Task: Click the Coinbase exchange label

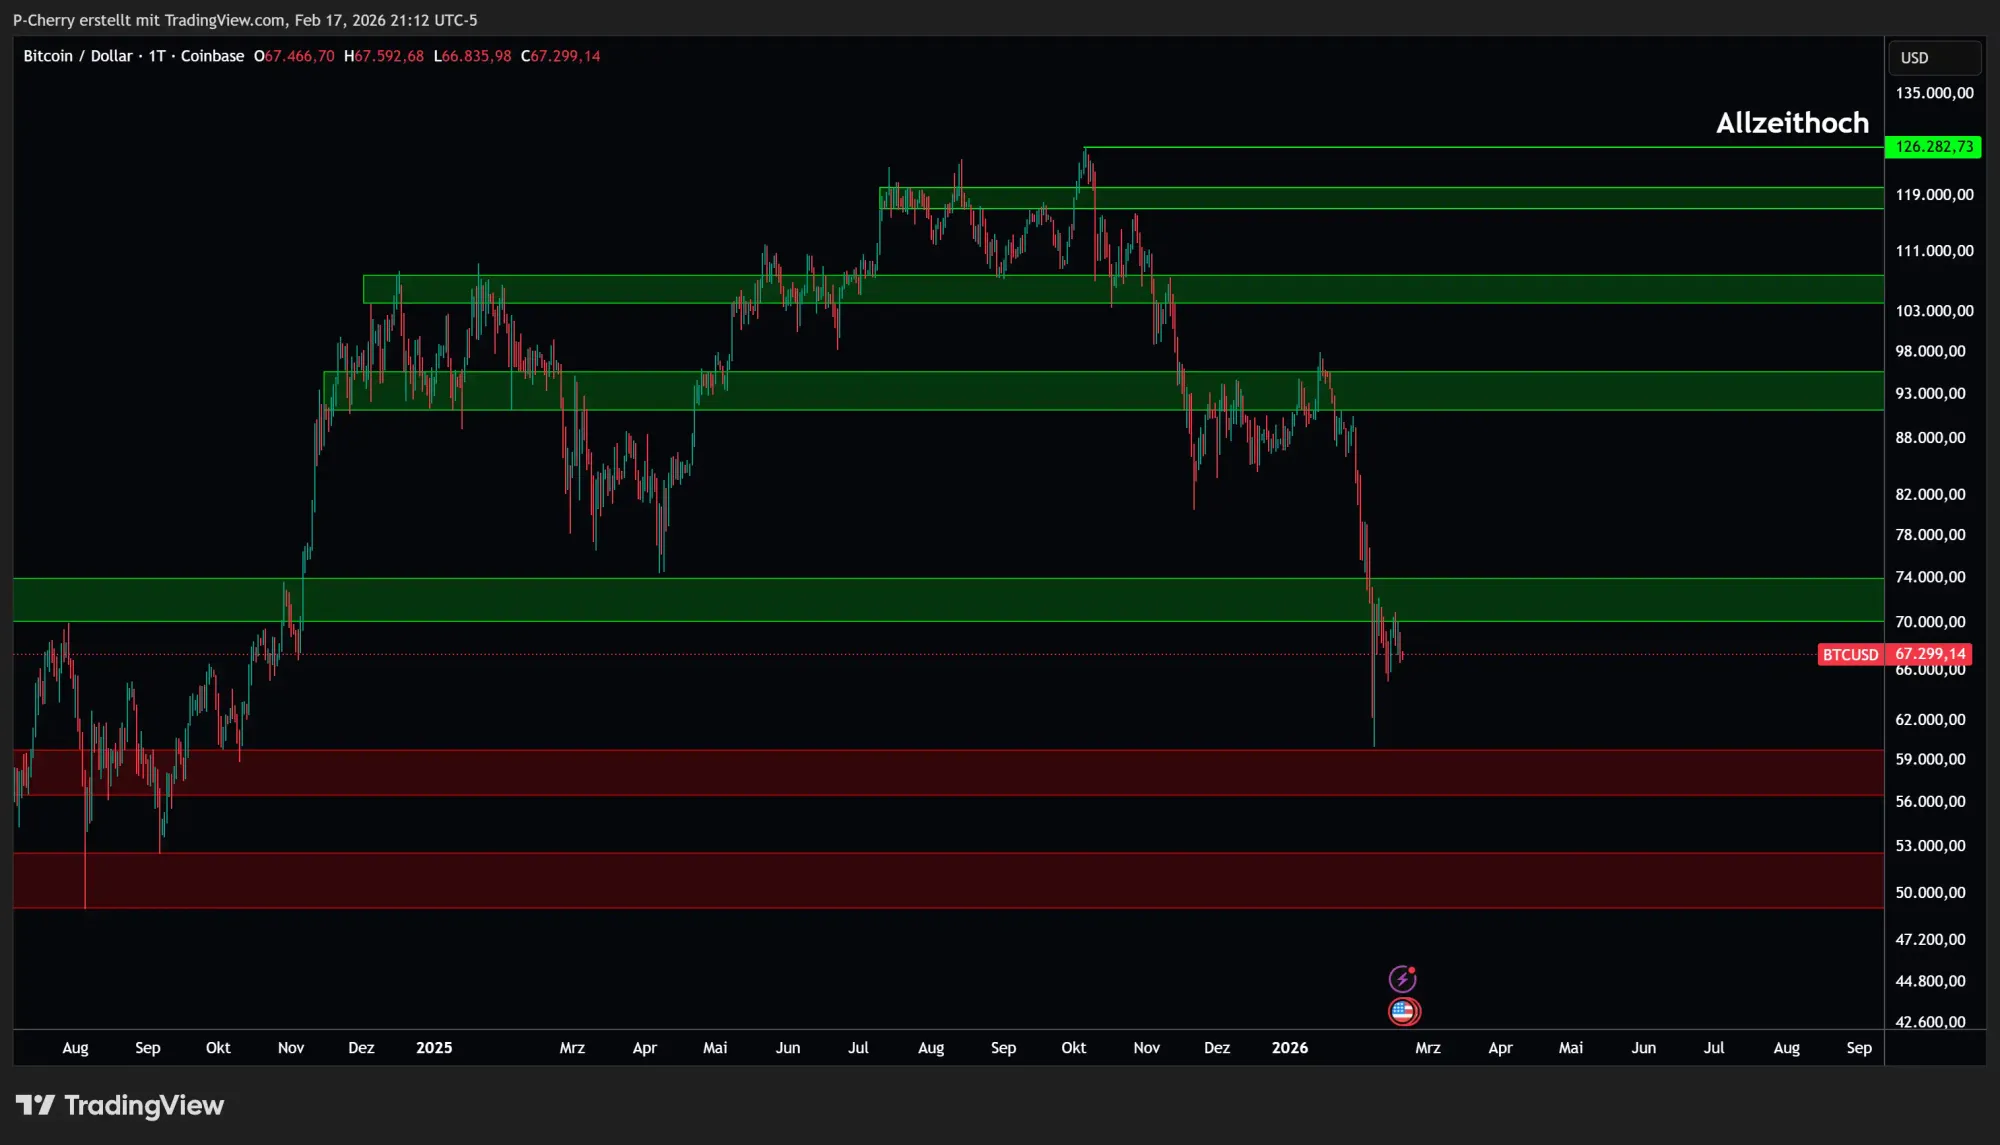Action: (212, 56)
